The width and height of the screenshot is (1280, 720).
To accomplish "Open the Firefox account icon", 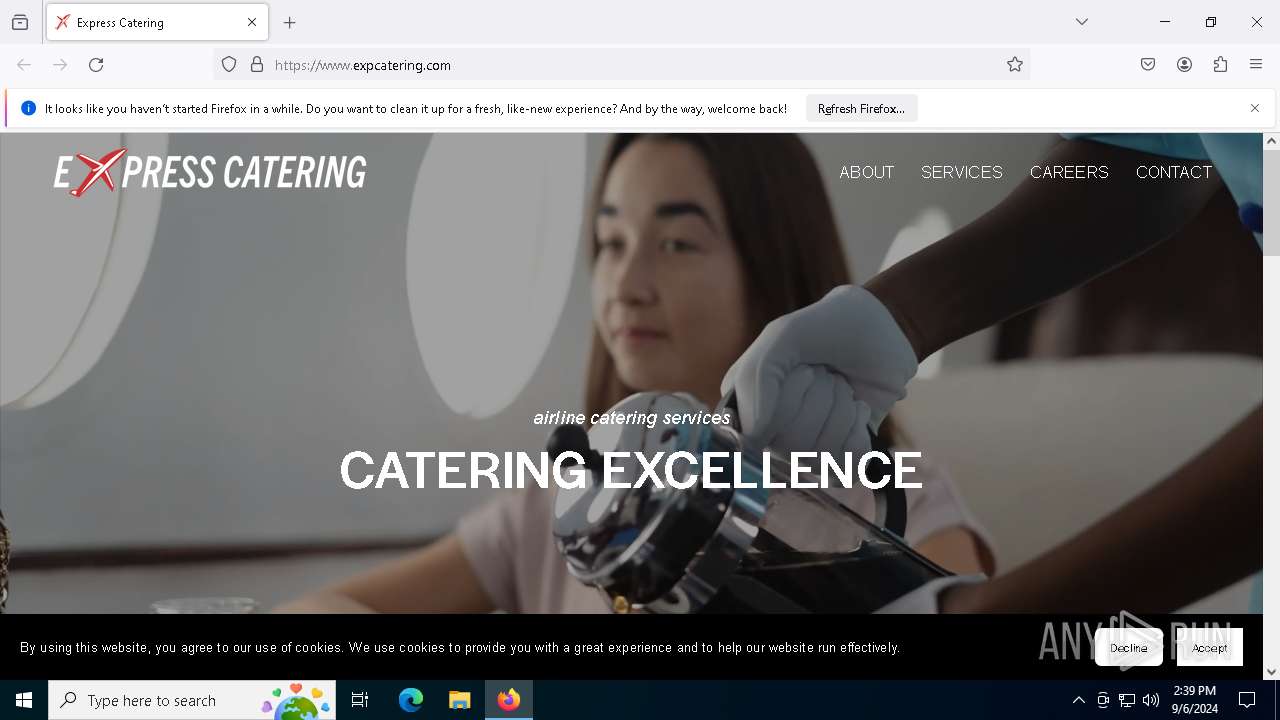I will point(1184,65).
